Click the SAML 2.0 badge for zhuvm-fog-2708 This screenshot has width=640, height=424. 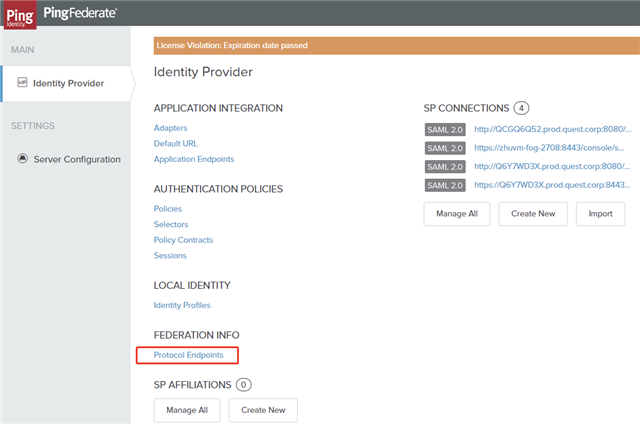(x=445, y=148)
